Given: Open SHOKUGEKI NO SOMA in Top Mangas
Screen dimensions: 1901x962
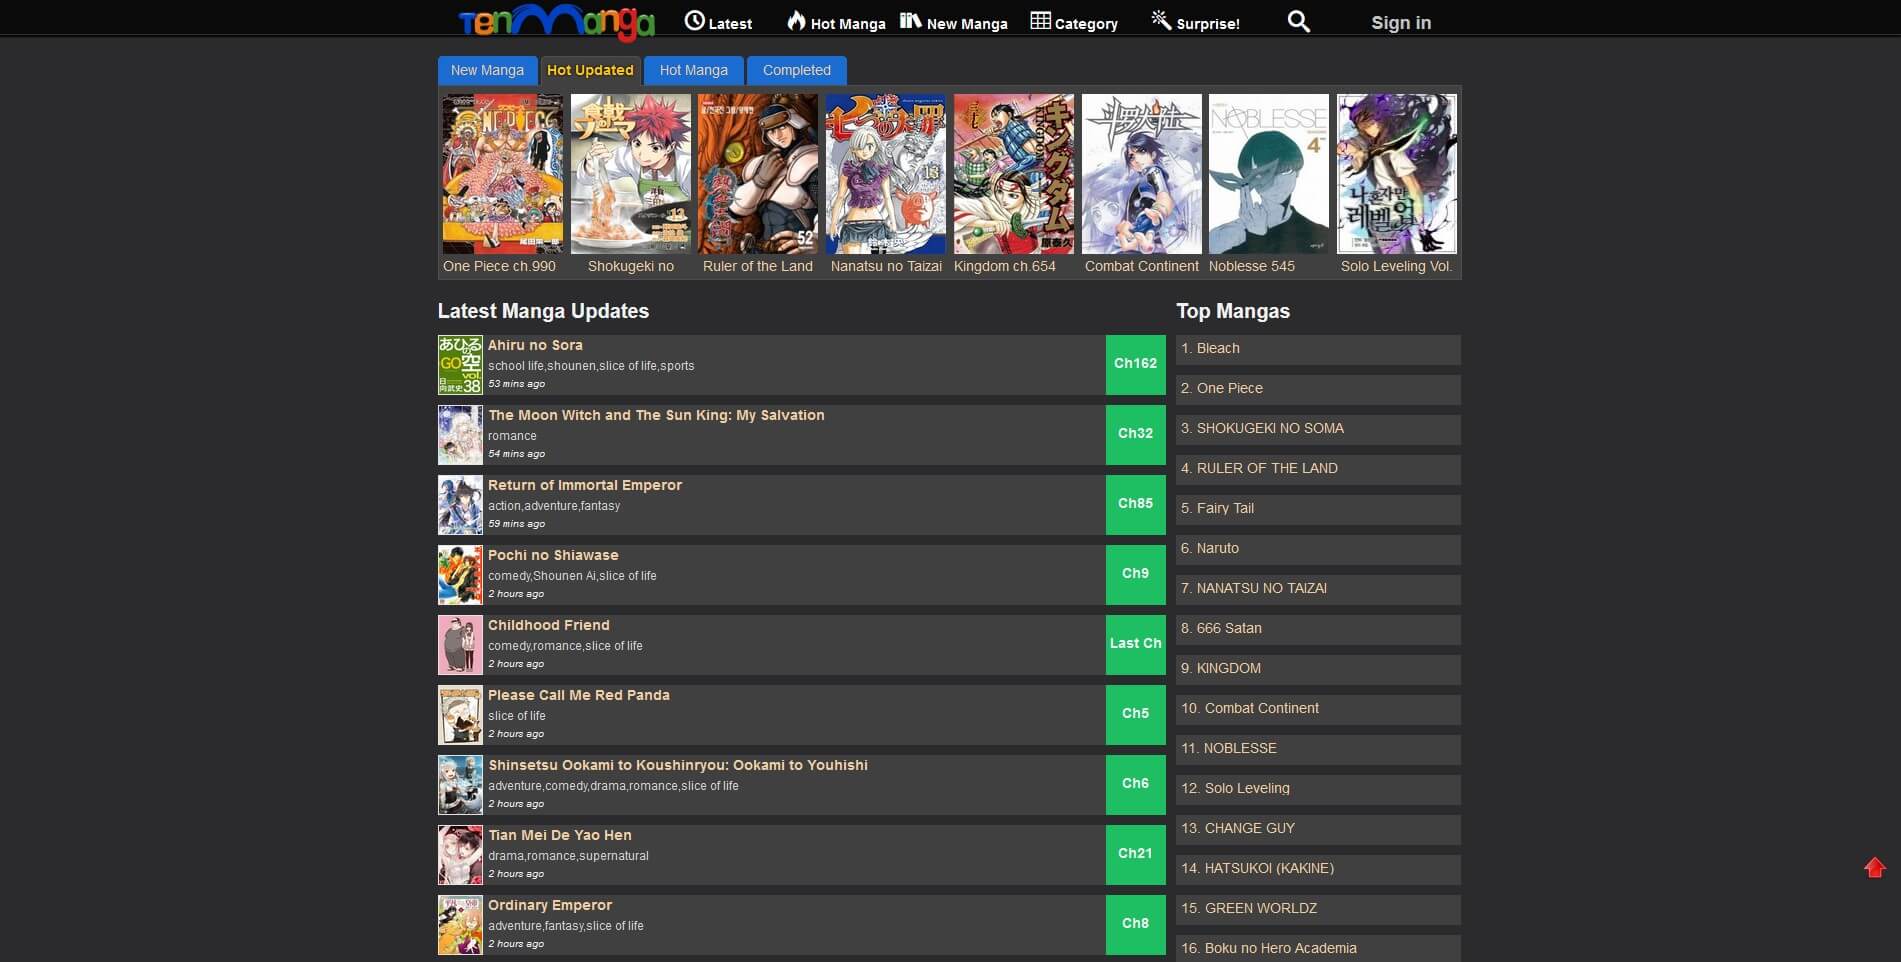Looking at the screenshot, I should click(1318, 429).
